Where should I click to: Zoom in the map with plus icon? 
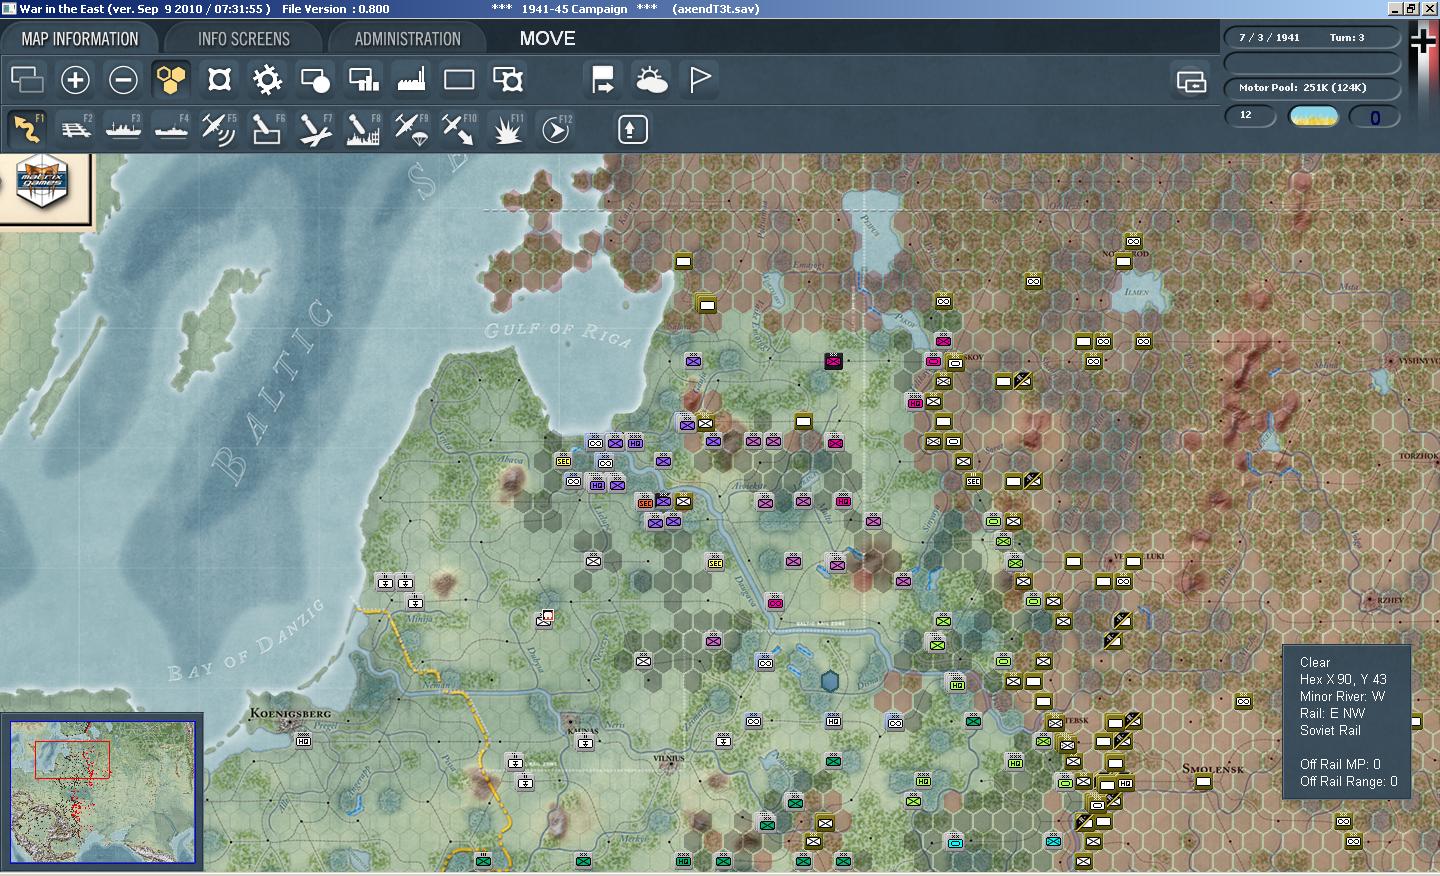[x=75, y=79]
